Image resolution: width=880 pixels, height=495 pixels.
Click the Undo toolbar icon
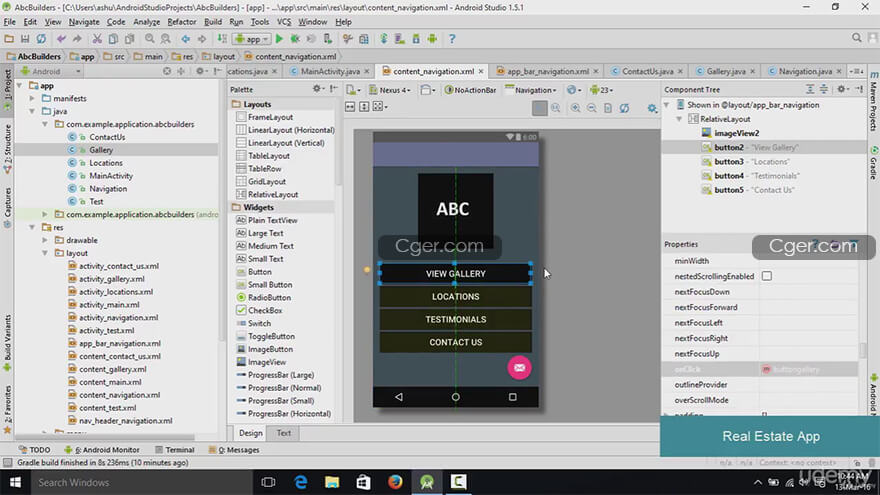61,39
